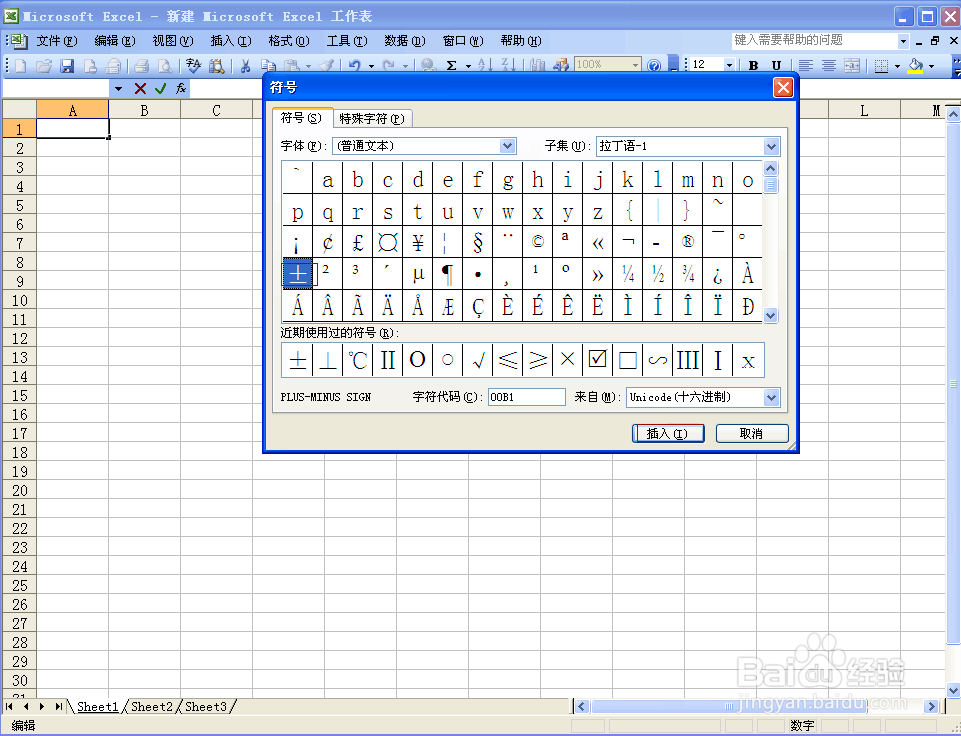The height and width of the screenshot is (736, 961).
Task: Click the Borders grid icon
Action: click(881, 66)
